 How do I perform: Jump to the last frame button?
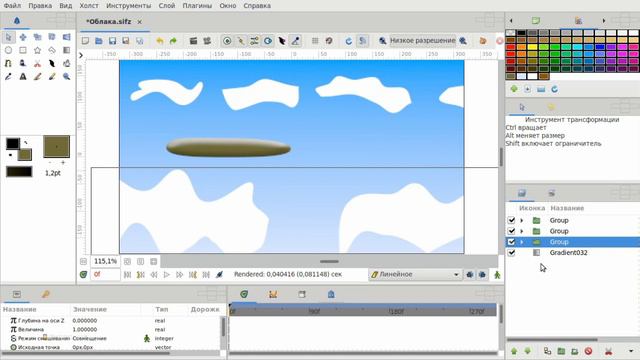(206, 275)
